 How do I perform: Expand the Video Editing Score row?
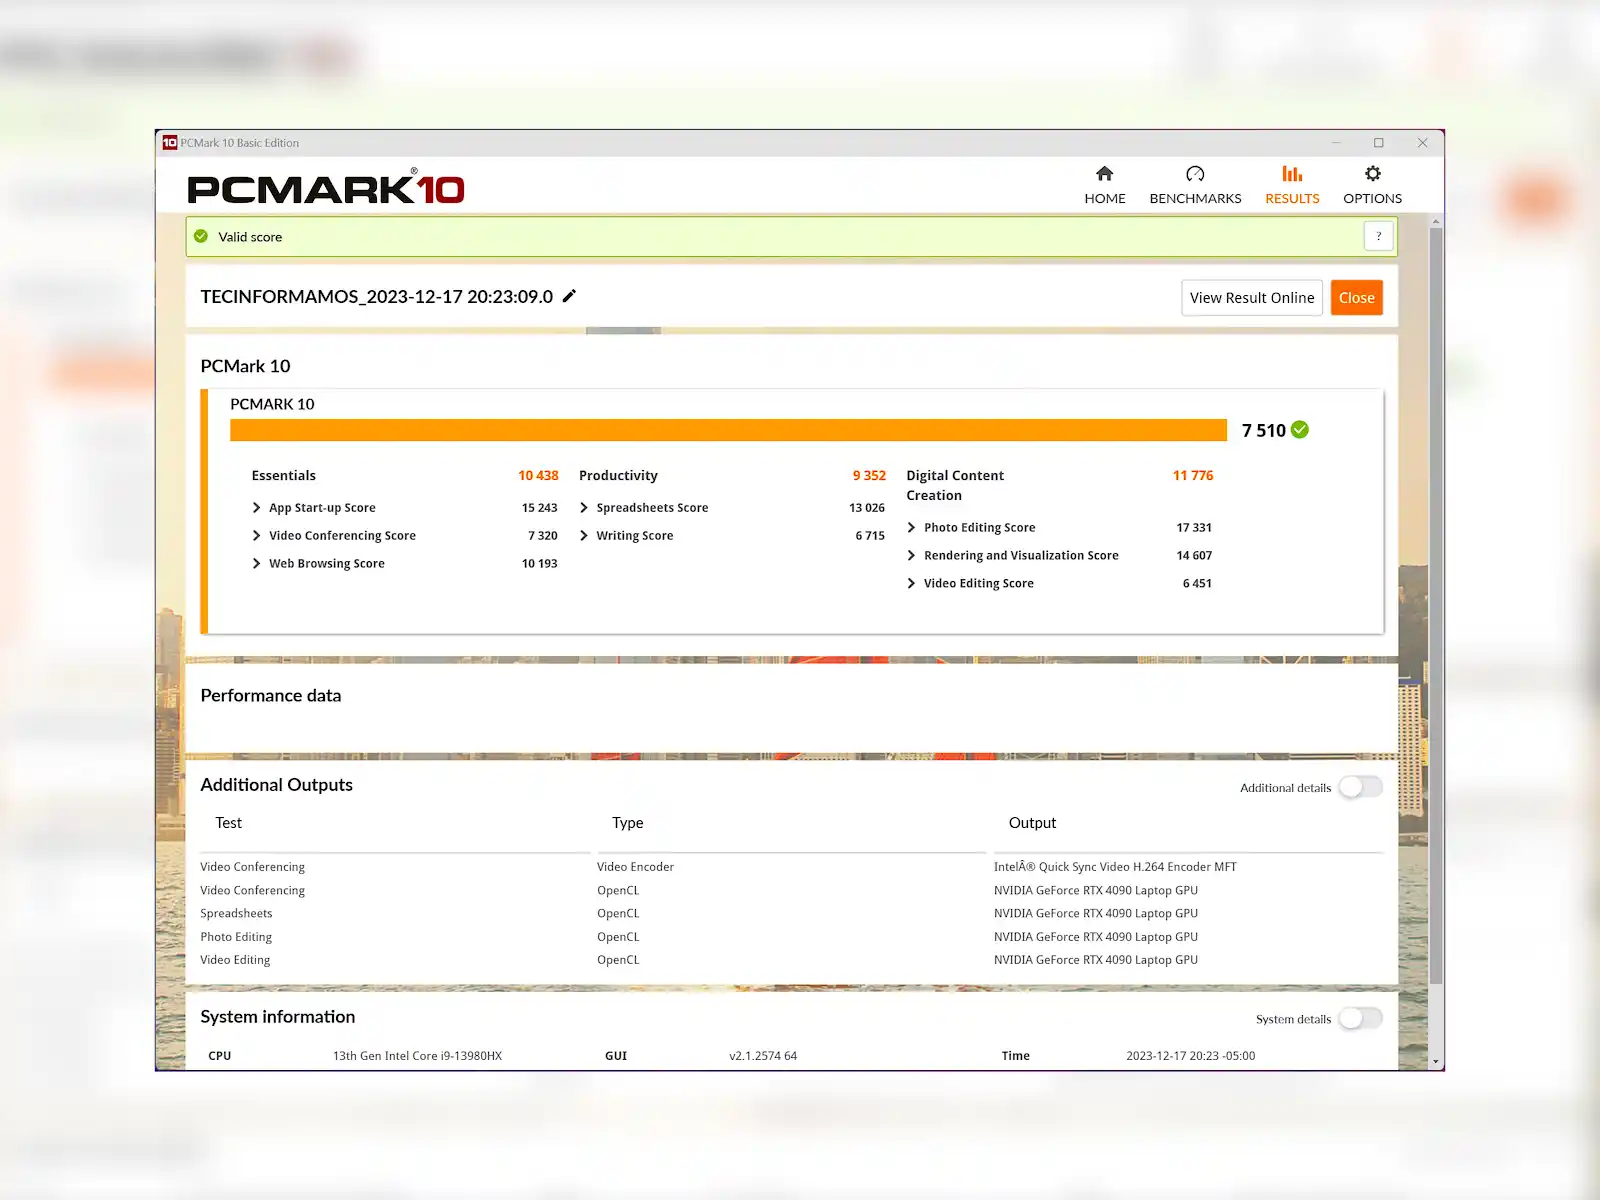click(911, 584)
